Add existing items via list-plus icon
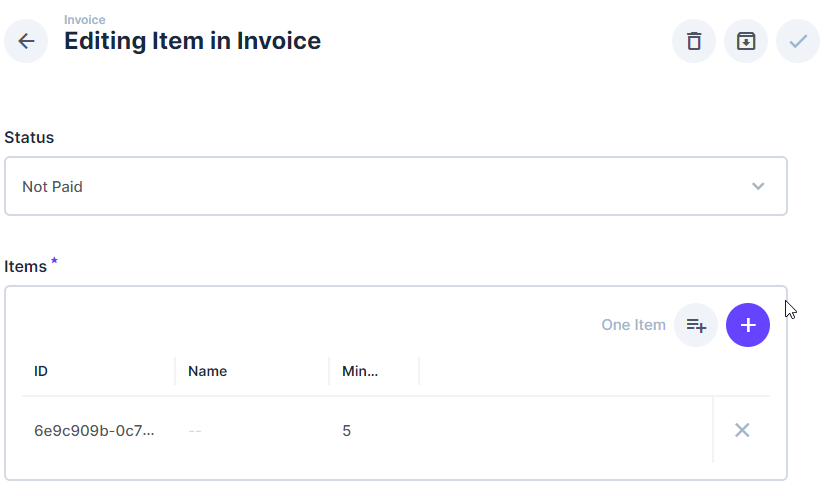The height and width of the screenshot is (496, 825). tap(696, 325)
